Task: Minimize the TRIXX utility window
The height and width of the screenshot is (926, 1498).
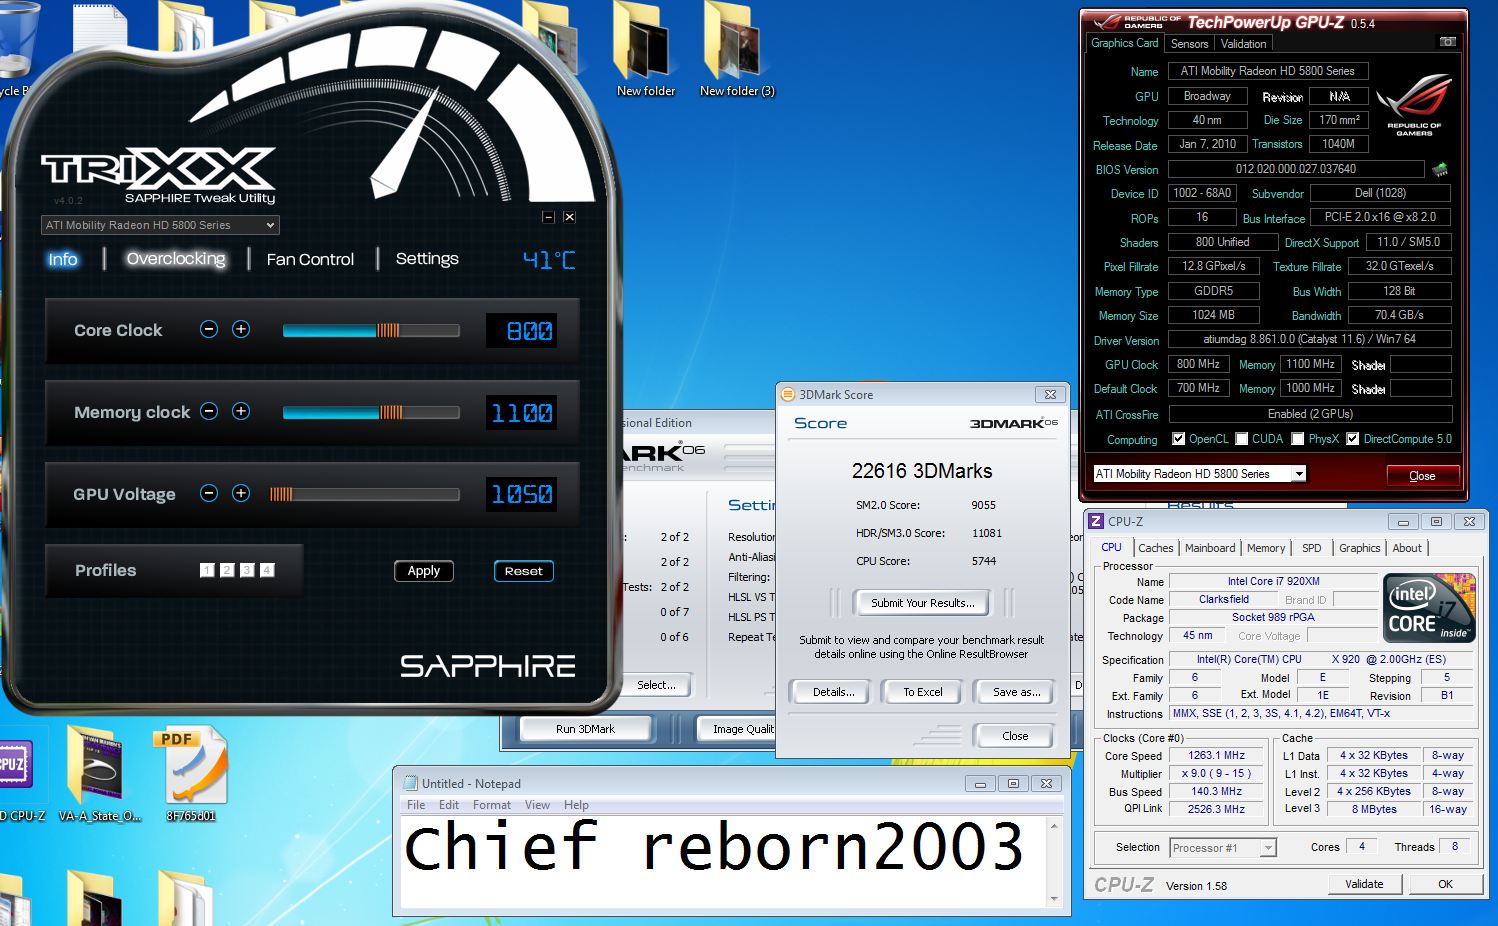Action: coord(548,217)
